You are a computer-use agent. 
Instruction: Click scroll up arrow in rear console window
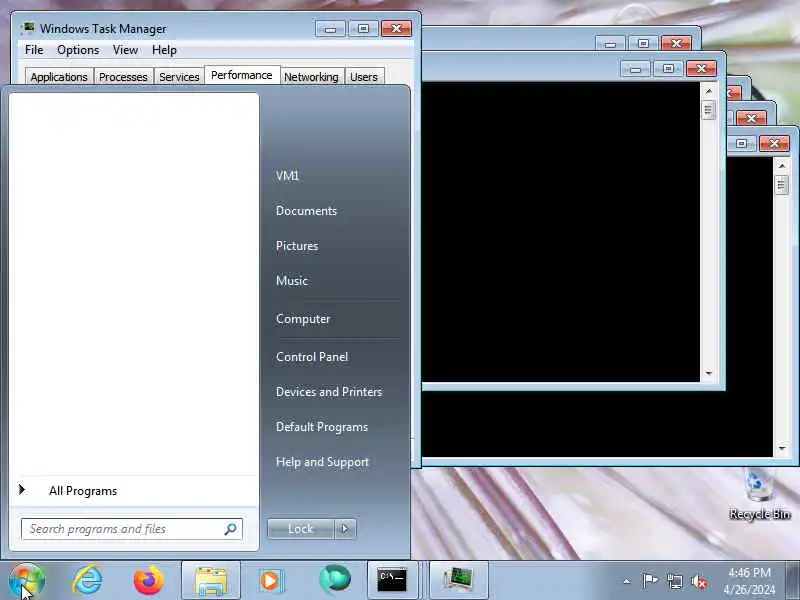[782, 166]
